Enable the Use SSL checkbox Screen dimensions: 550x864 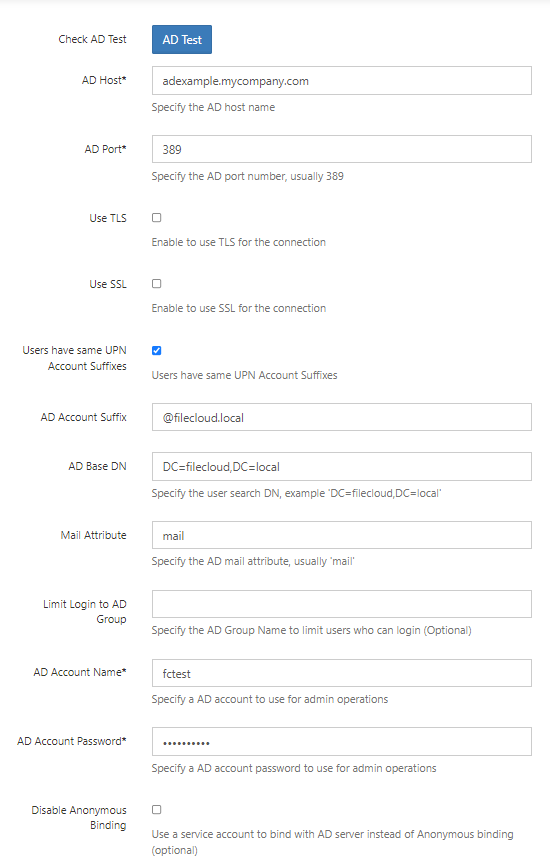(x=157, y=284)
